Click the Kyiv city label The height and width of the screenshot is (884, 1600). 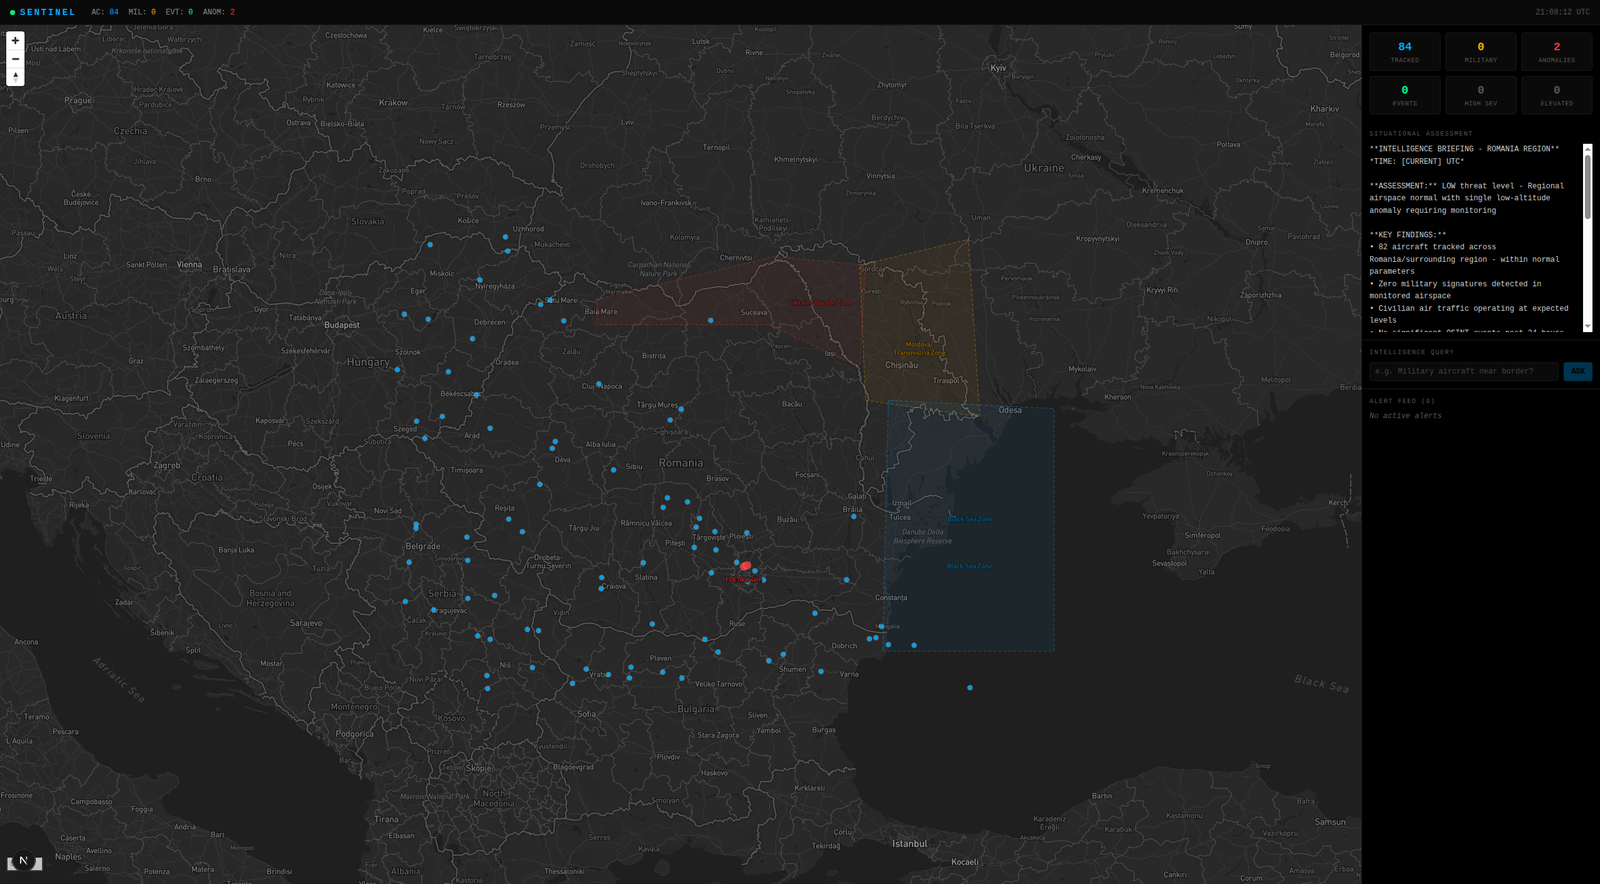998,68
